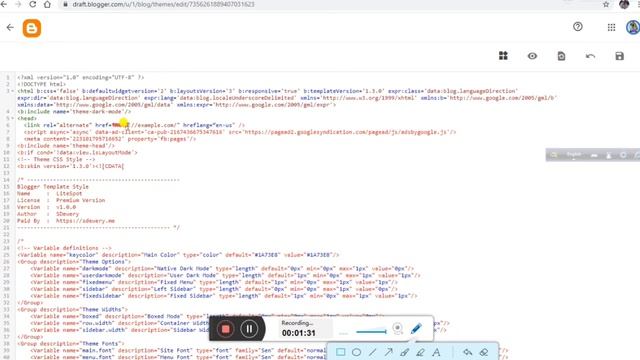Revert changes with the undo icon
Image resolution: width=640 pixels, height=360 pixels.
[x=590, y=56]
